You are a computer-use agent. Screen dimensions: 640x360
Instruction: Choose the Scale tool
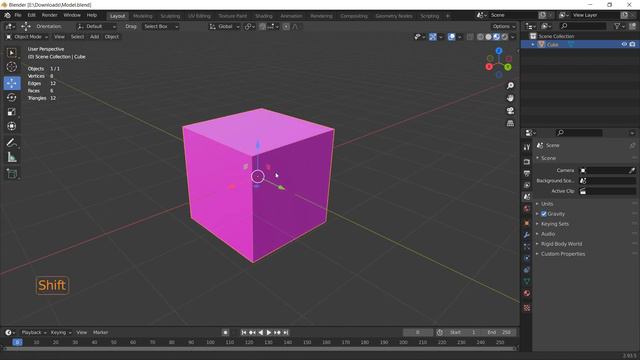pyautogui.click(x=12, y=112)
